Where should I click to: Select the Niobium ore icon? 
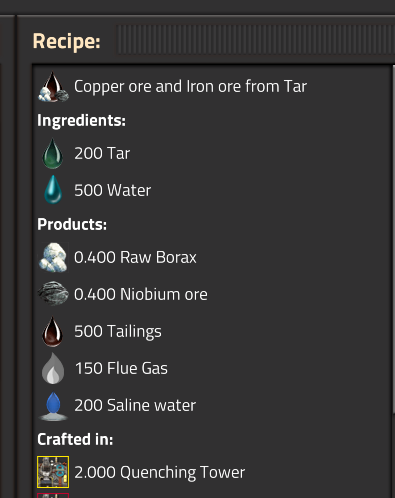[x=53, y=294]
